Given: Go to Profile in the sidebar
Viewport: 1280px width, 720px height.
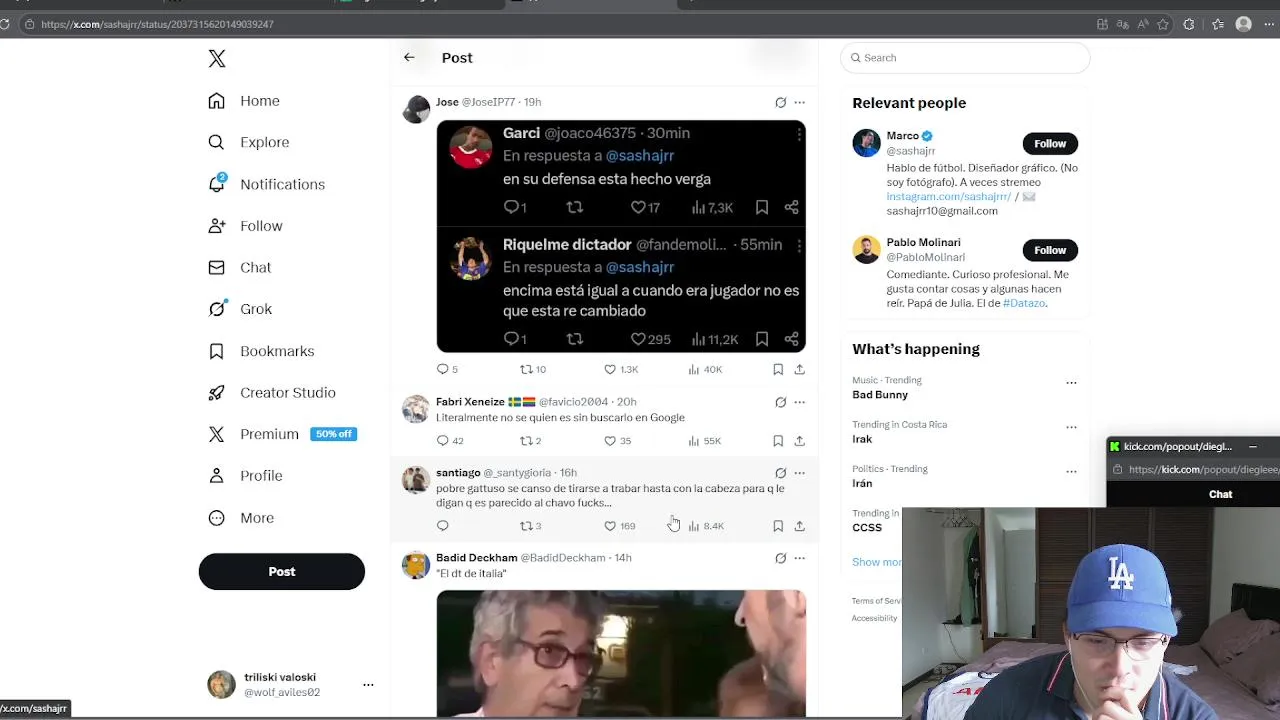Looking at the screenshot, I should (246, 476).
